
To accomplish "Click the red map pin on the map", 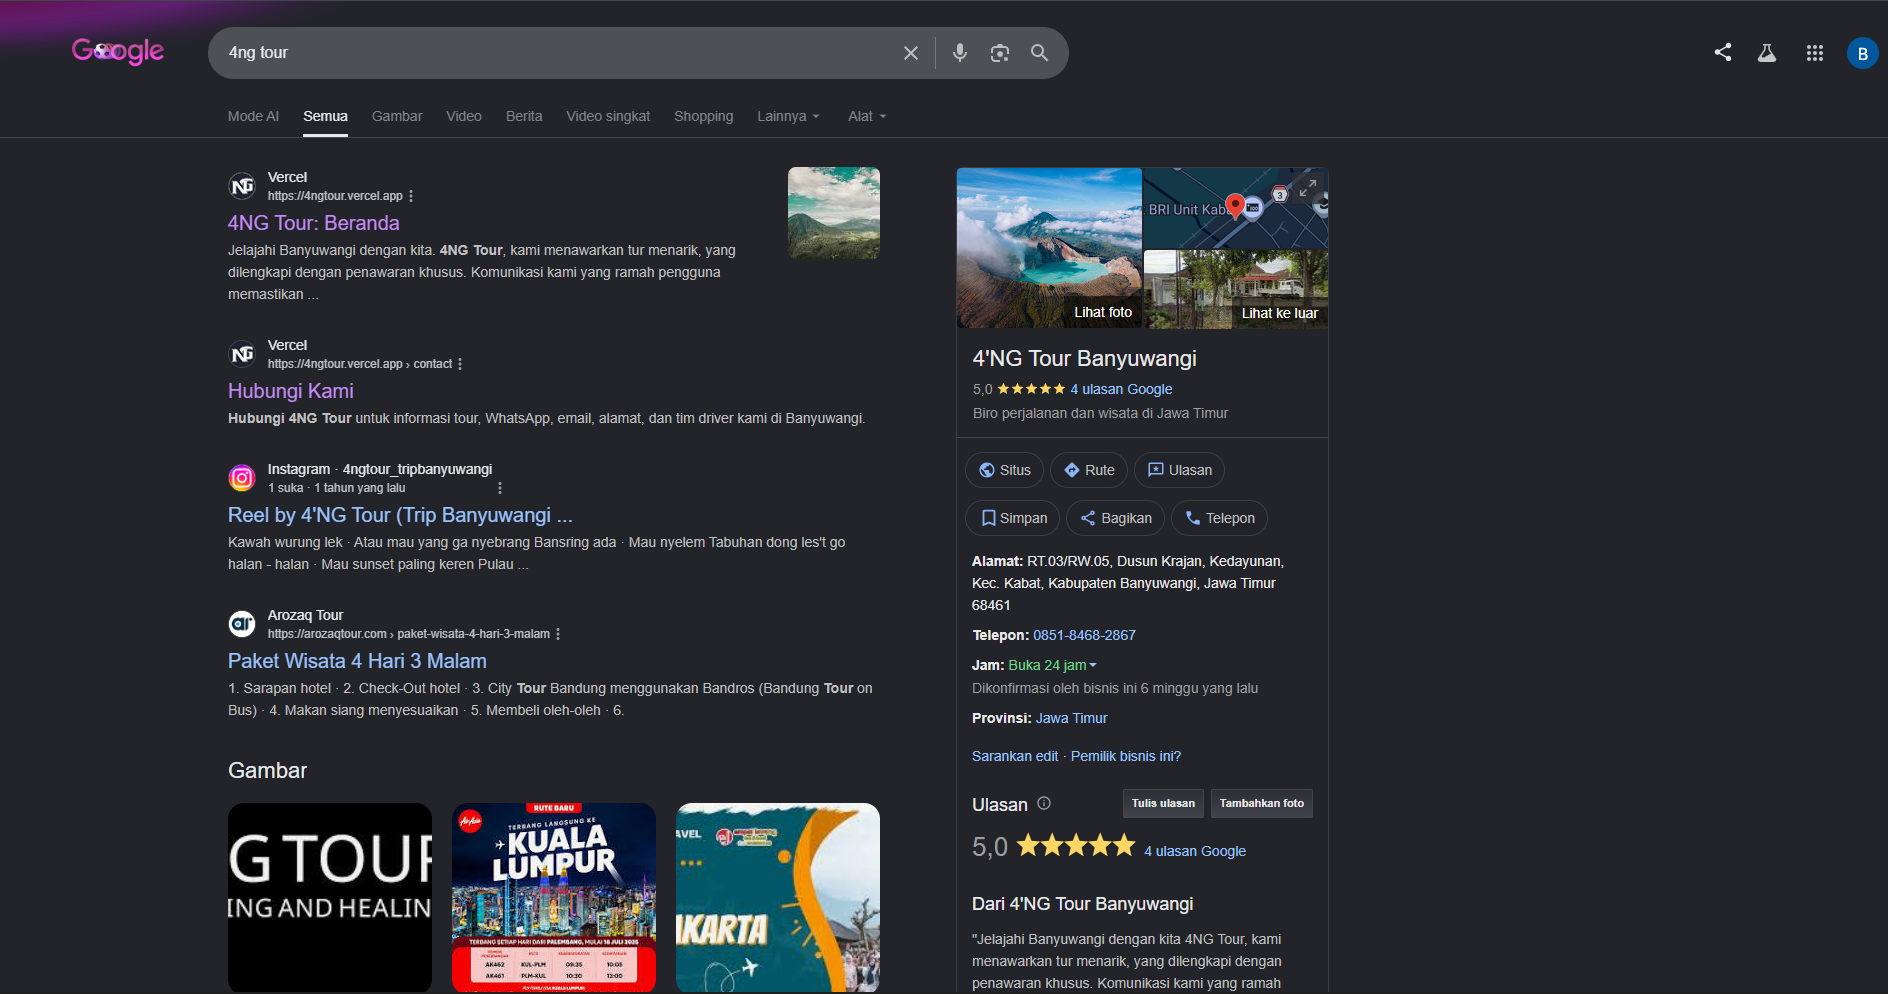I will point(1235,206).
